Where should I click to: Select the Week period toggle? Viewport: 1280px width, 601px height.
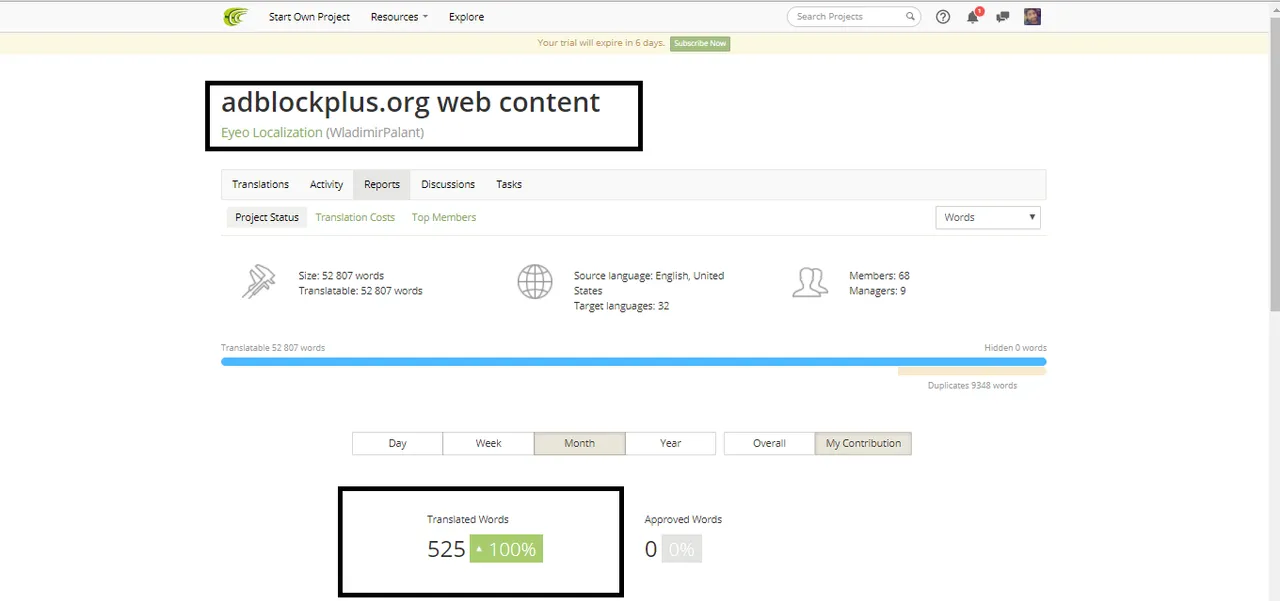489,443
